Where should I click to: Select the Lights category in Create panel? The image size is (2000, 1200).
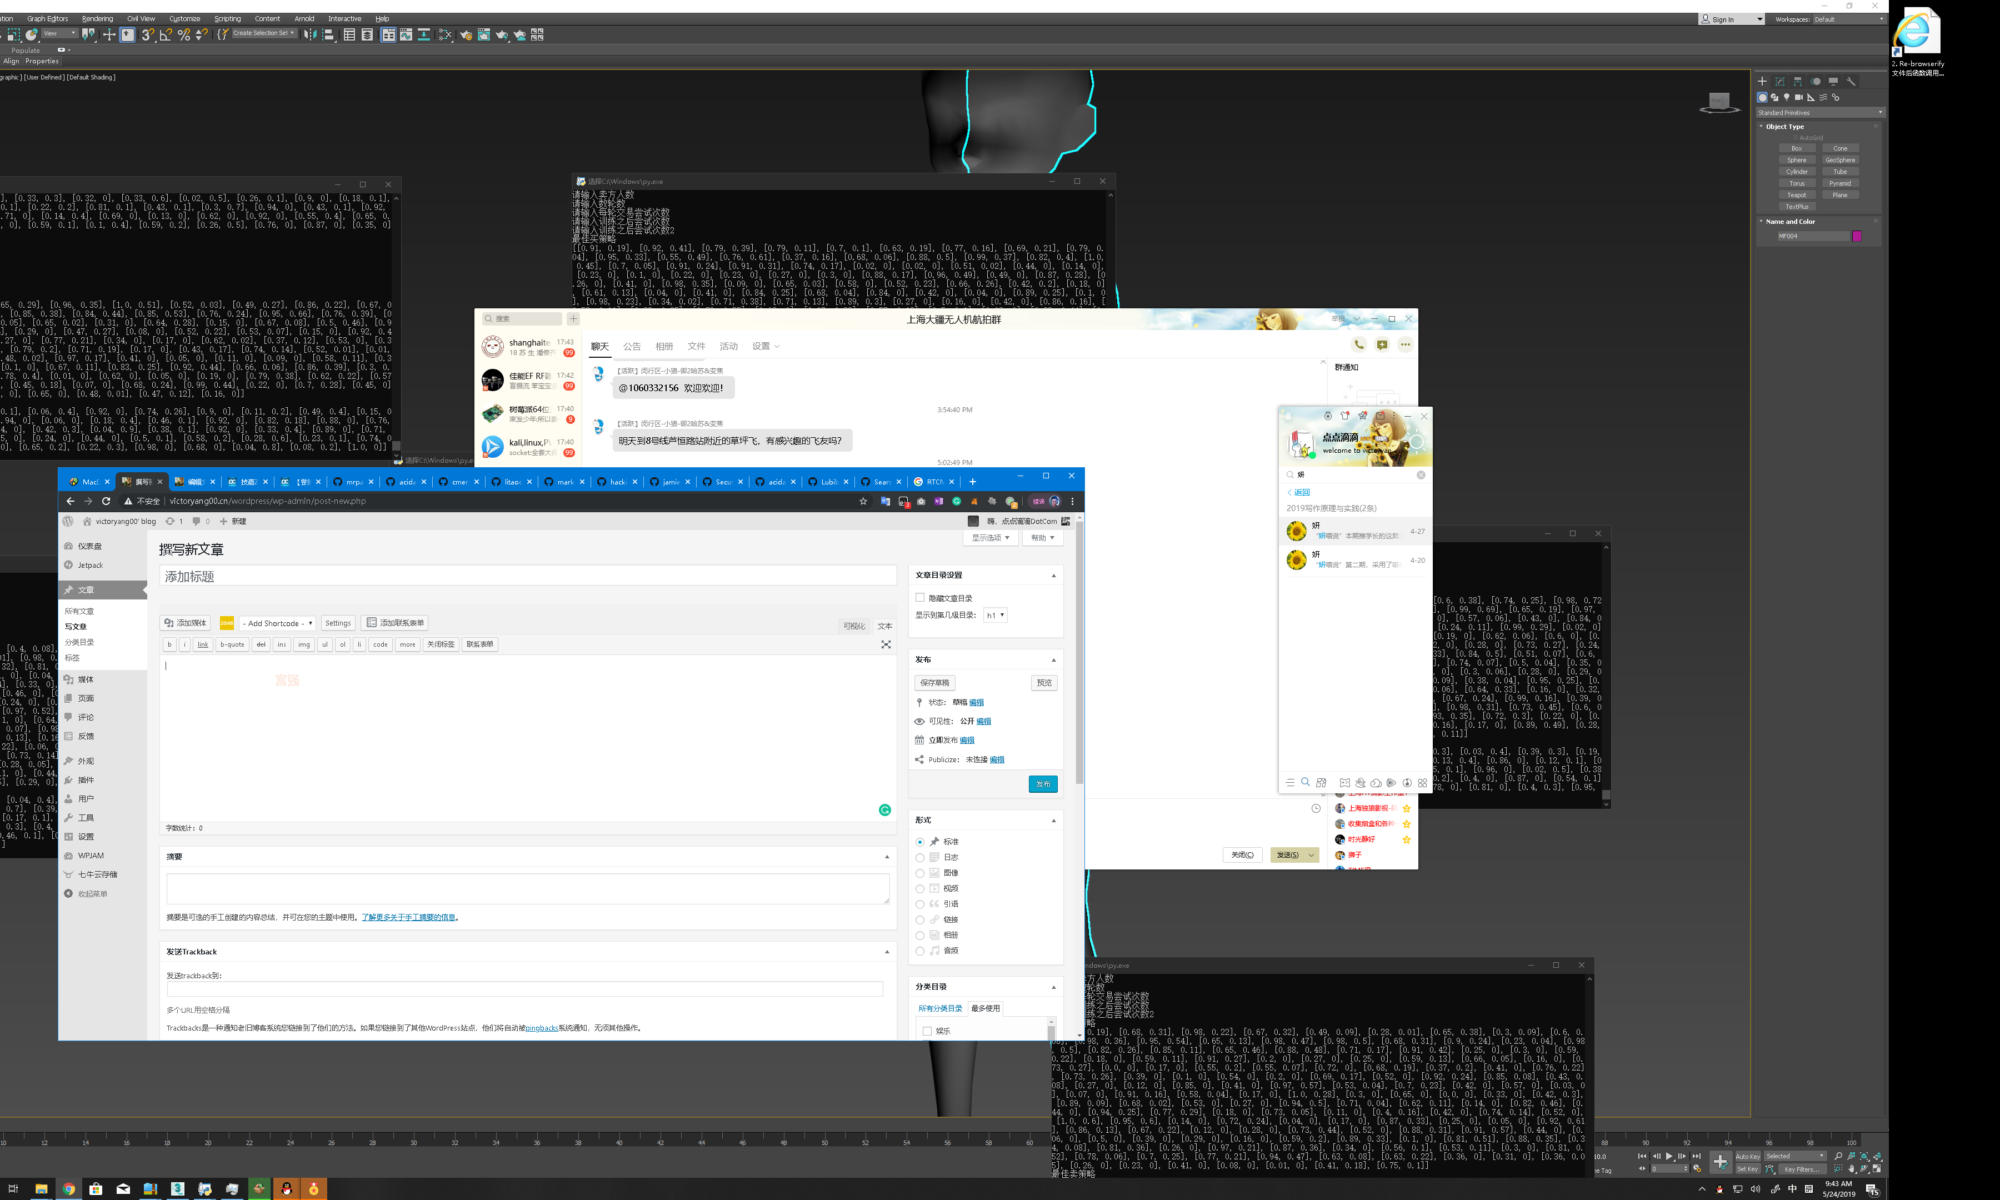[x=1786, y=97]
